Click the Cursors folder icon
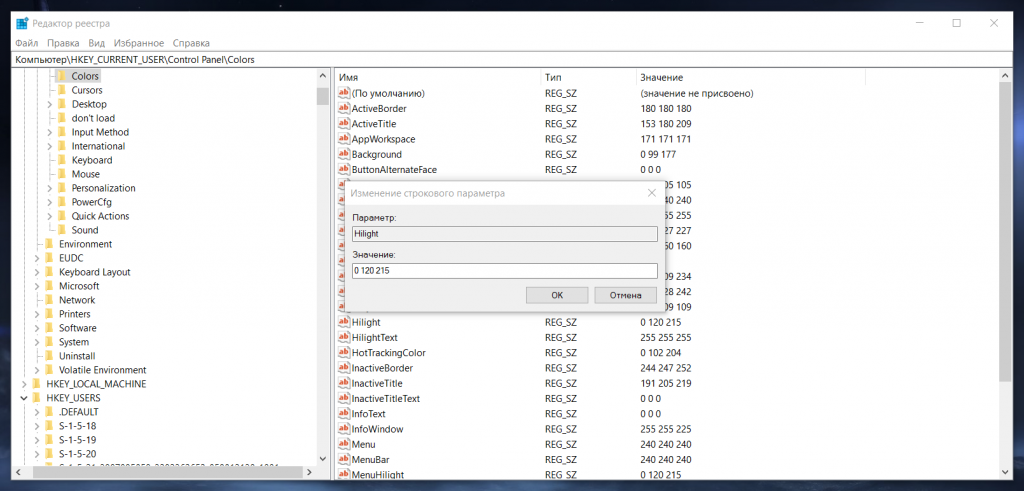 [x=62, y=90]
